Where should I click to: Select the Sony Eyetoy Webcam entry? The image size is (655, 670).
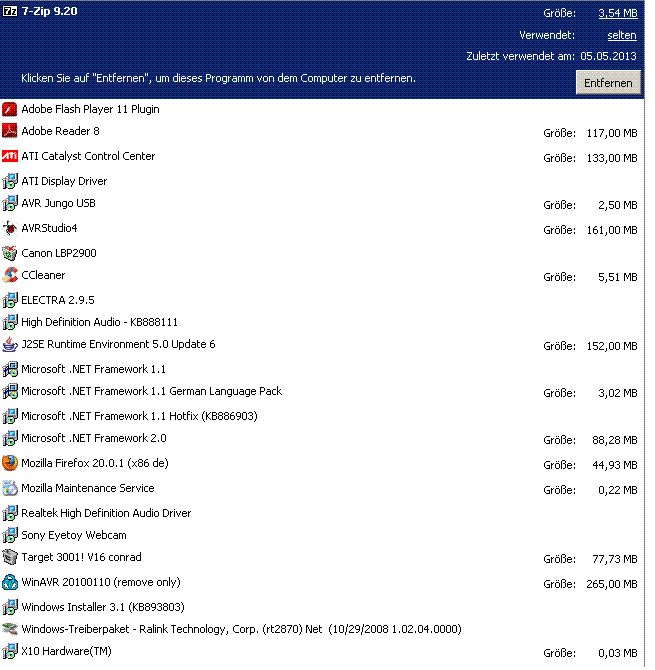tap(74, 535)
